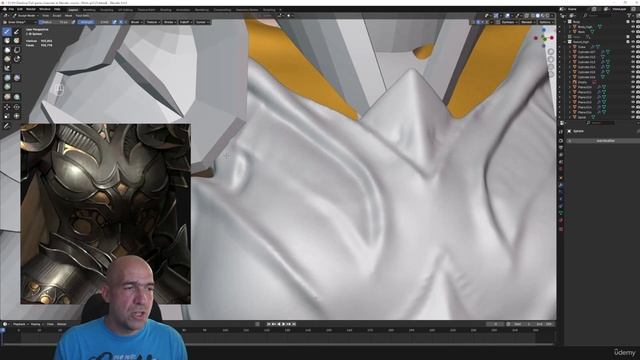Image resolution: width=640 pixels, height=360 pixels.
Task: Open the Options dropdown in viewport header
Action: pyautogui.click(x=546, y=22)
